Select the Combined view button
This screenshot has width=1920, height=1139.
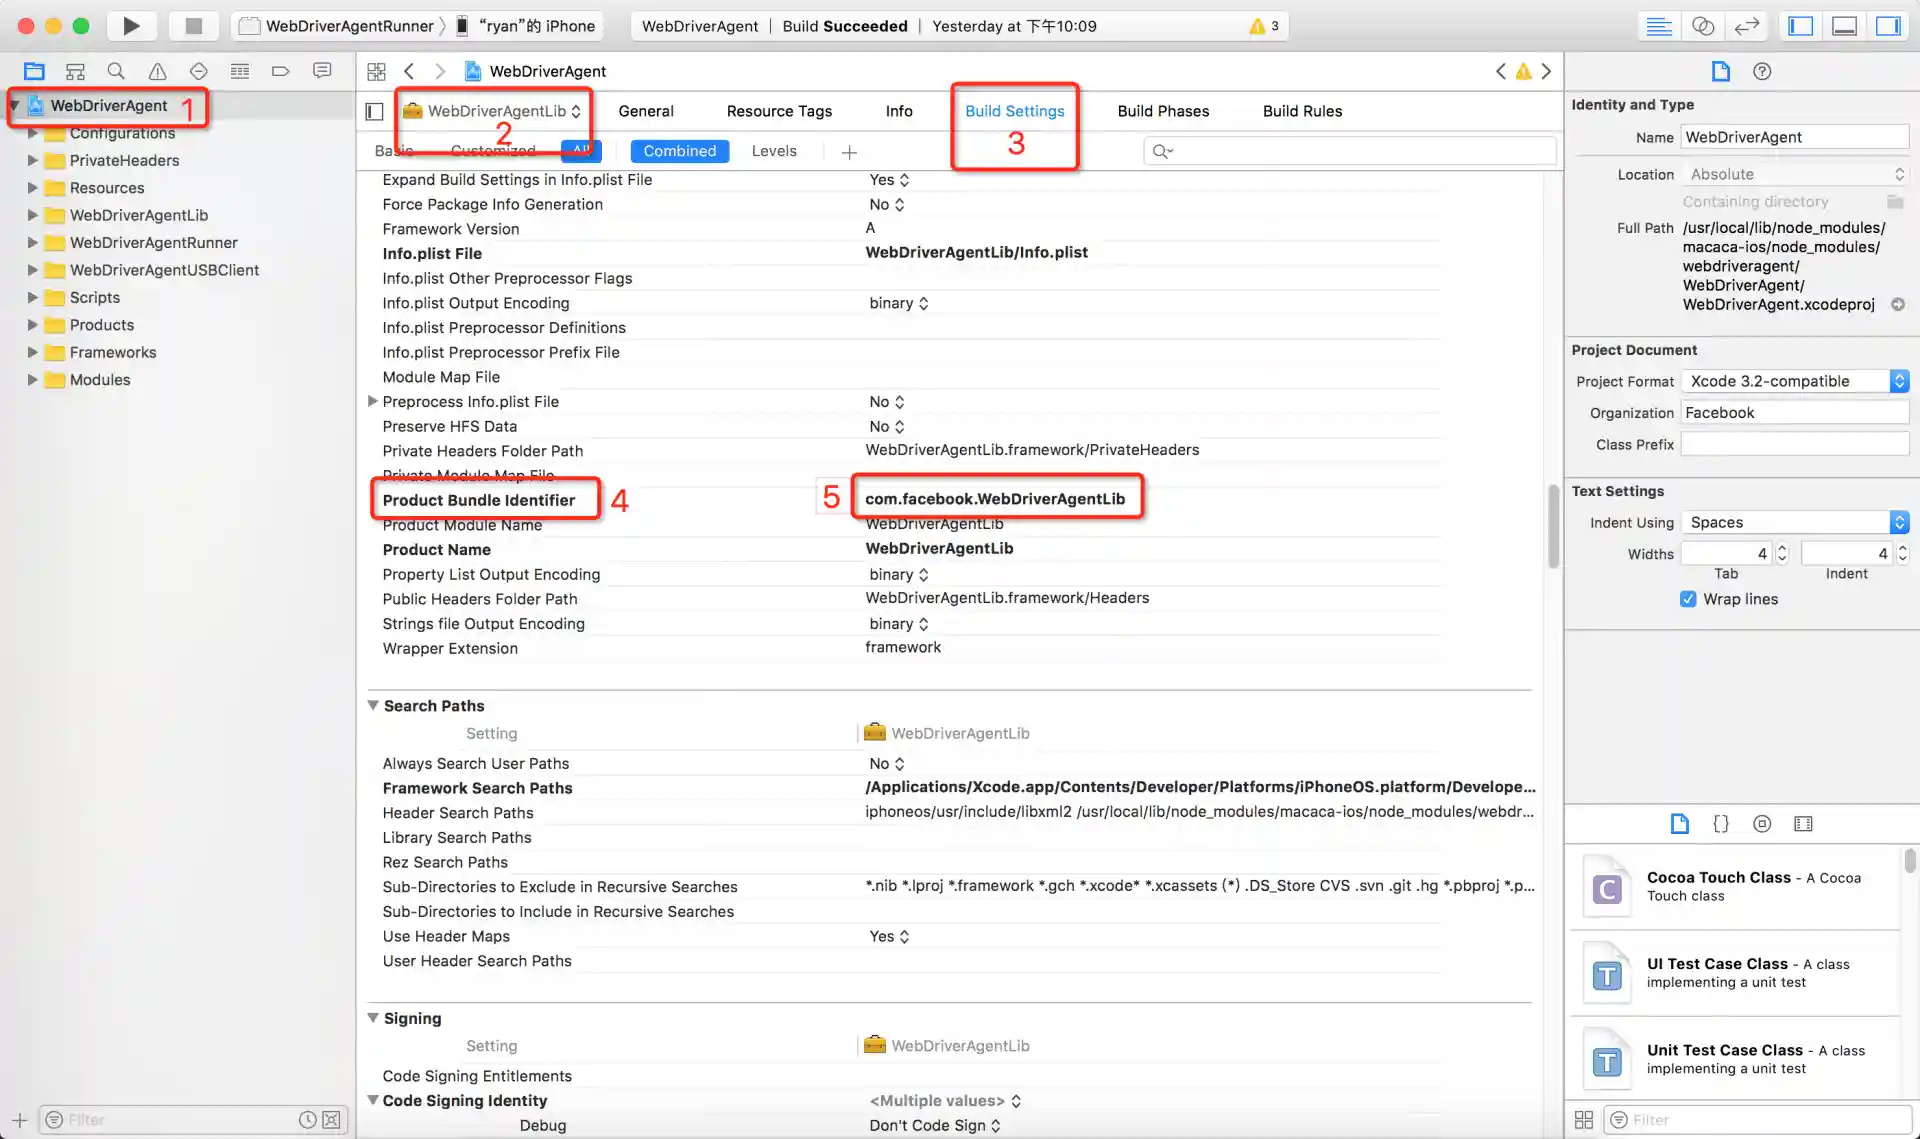679,151
